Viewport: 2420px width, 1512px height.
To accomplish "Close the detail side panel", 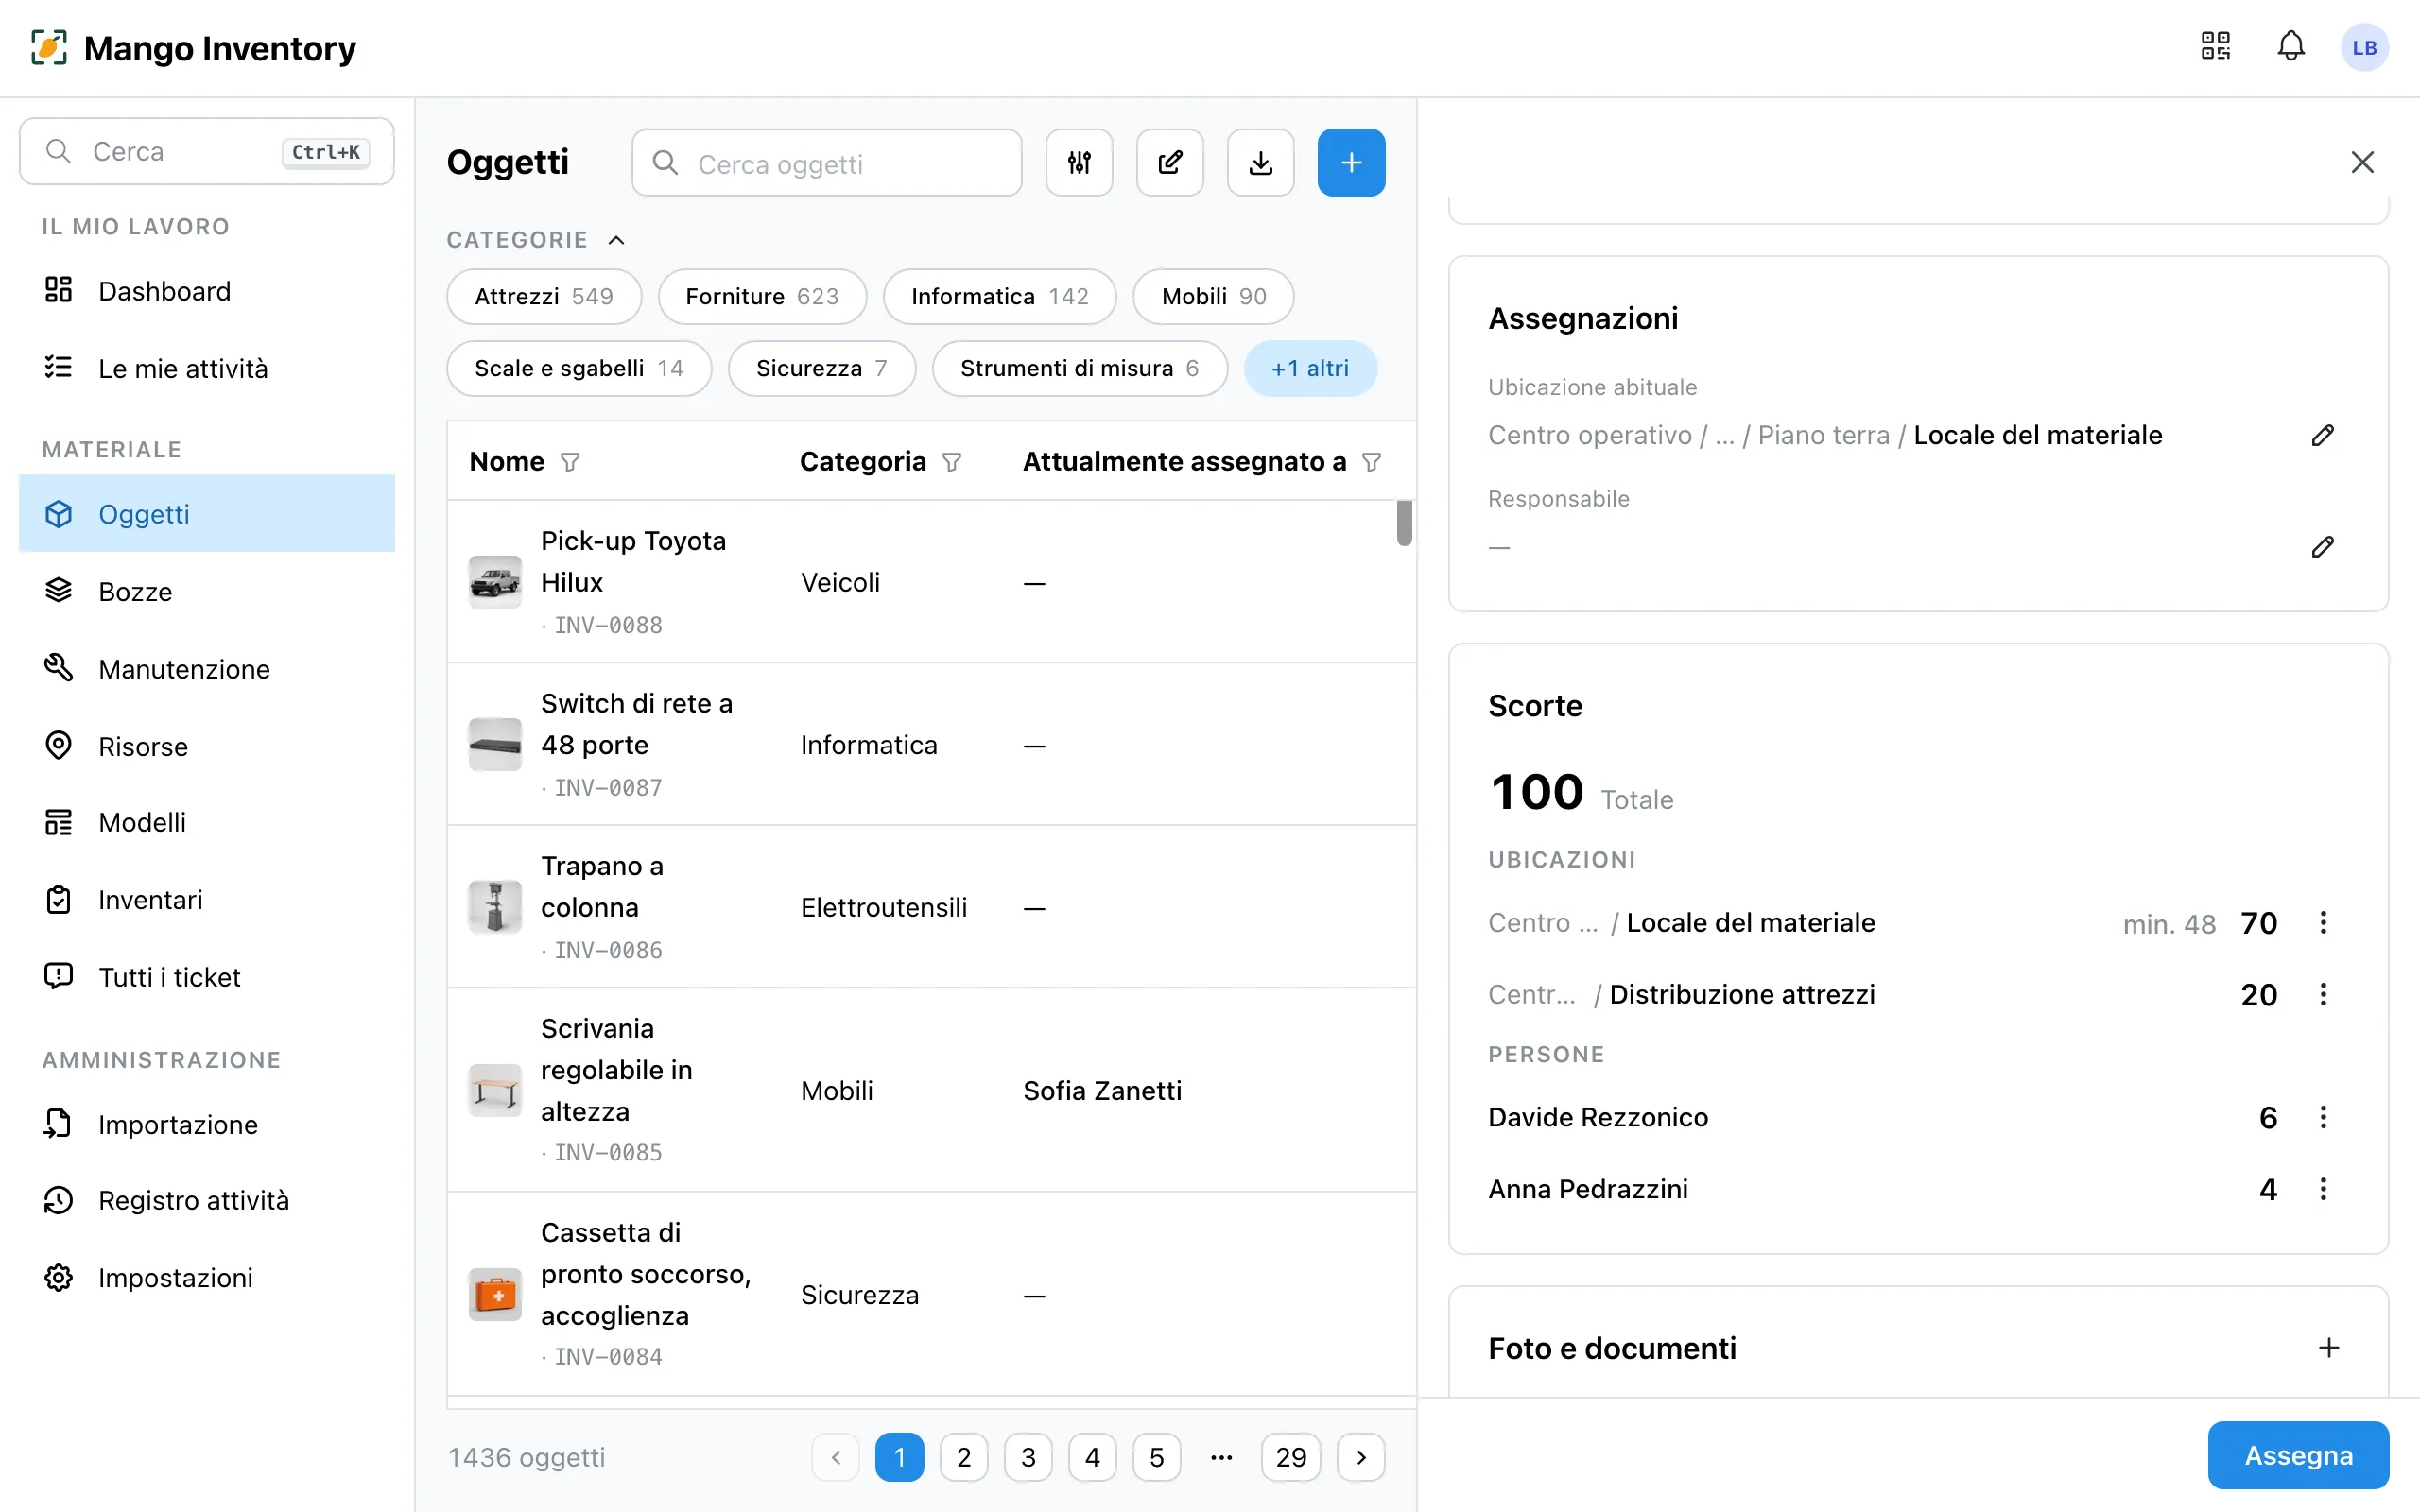I will 2362,162.
